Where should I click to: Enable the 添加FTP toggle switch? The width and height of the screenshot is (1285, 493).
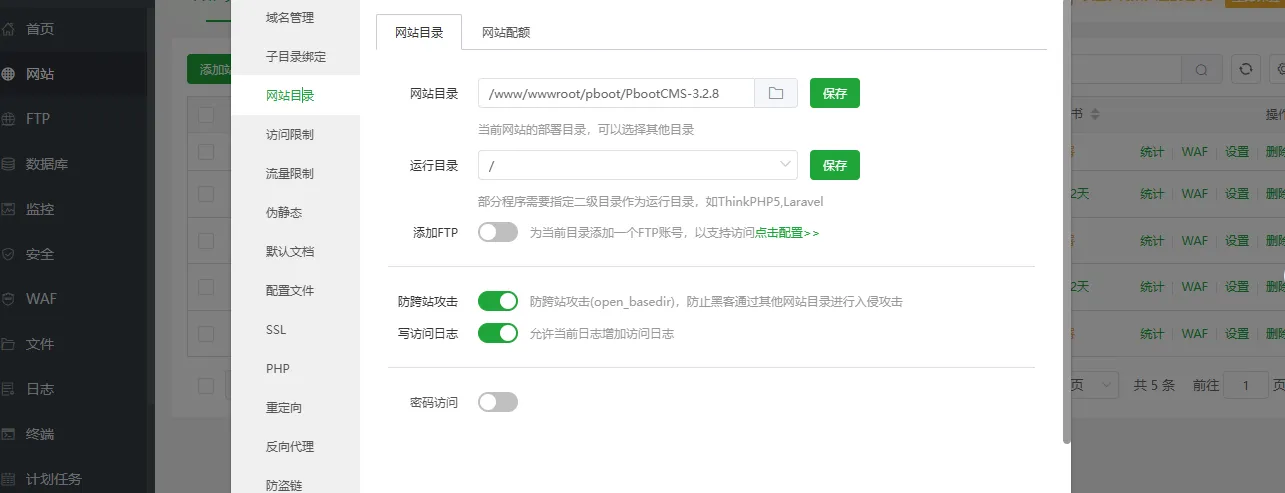[x=498, y=232]
